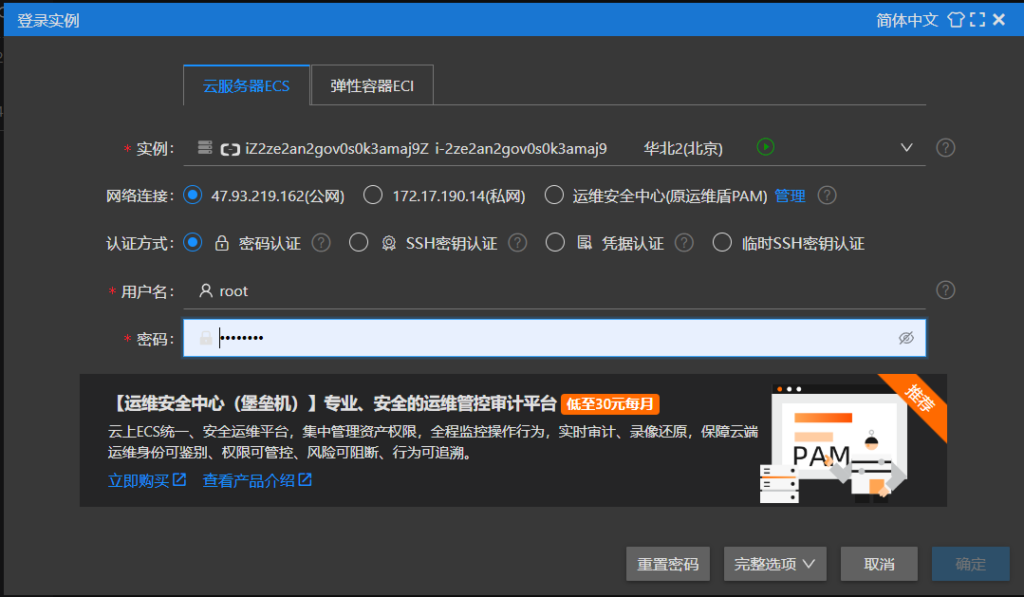Image resolution: width=1024 pixels, height=597 pixels.
Task: Expand the 实例 instance dropdown
Action: [x=907, y=148]
